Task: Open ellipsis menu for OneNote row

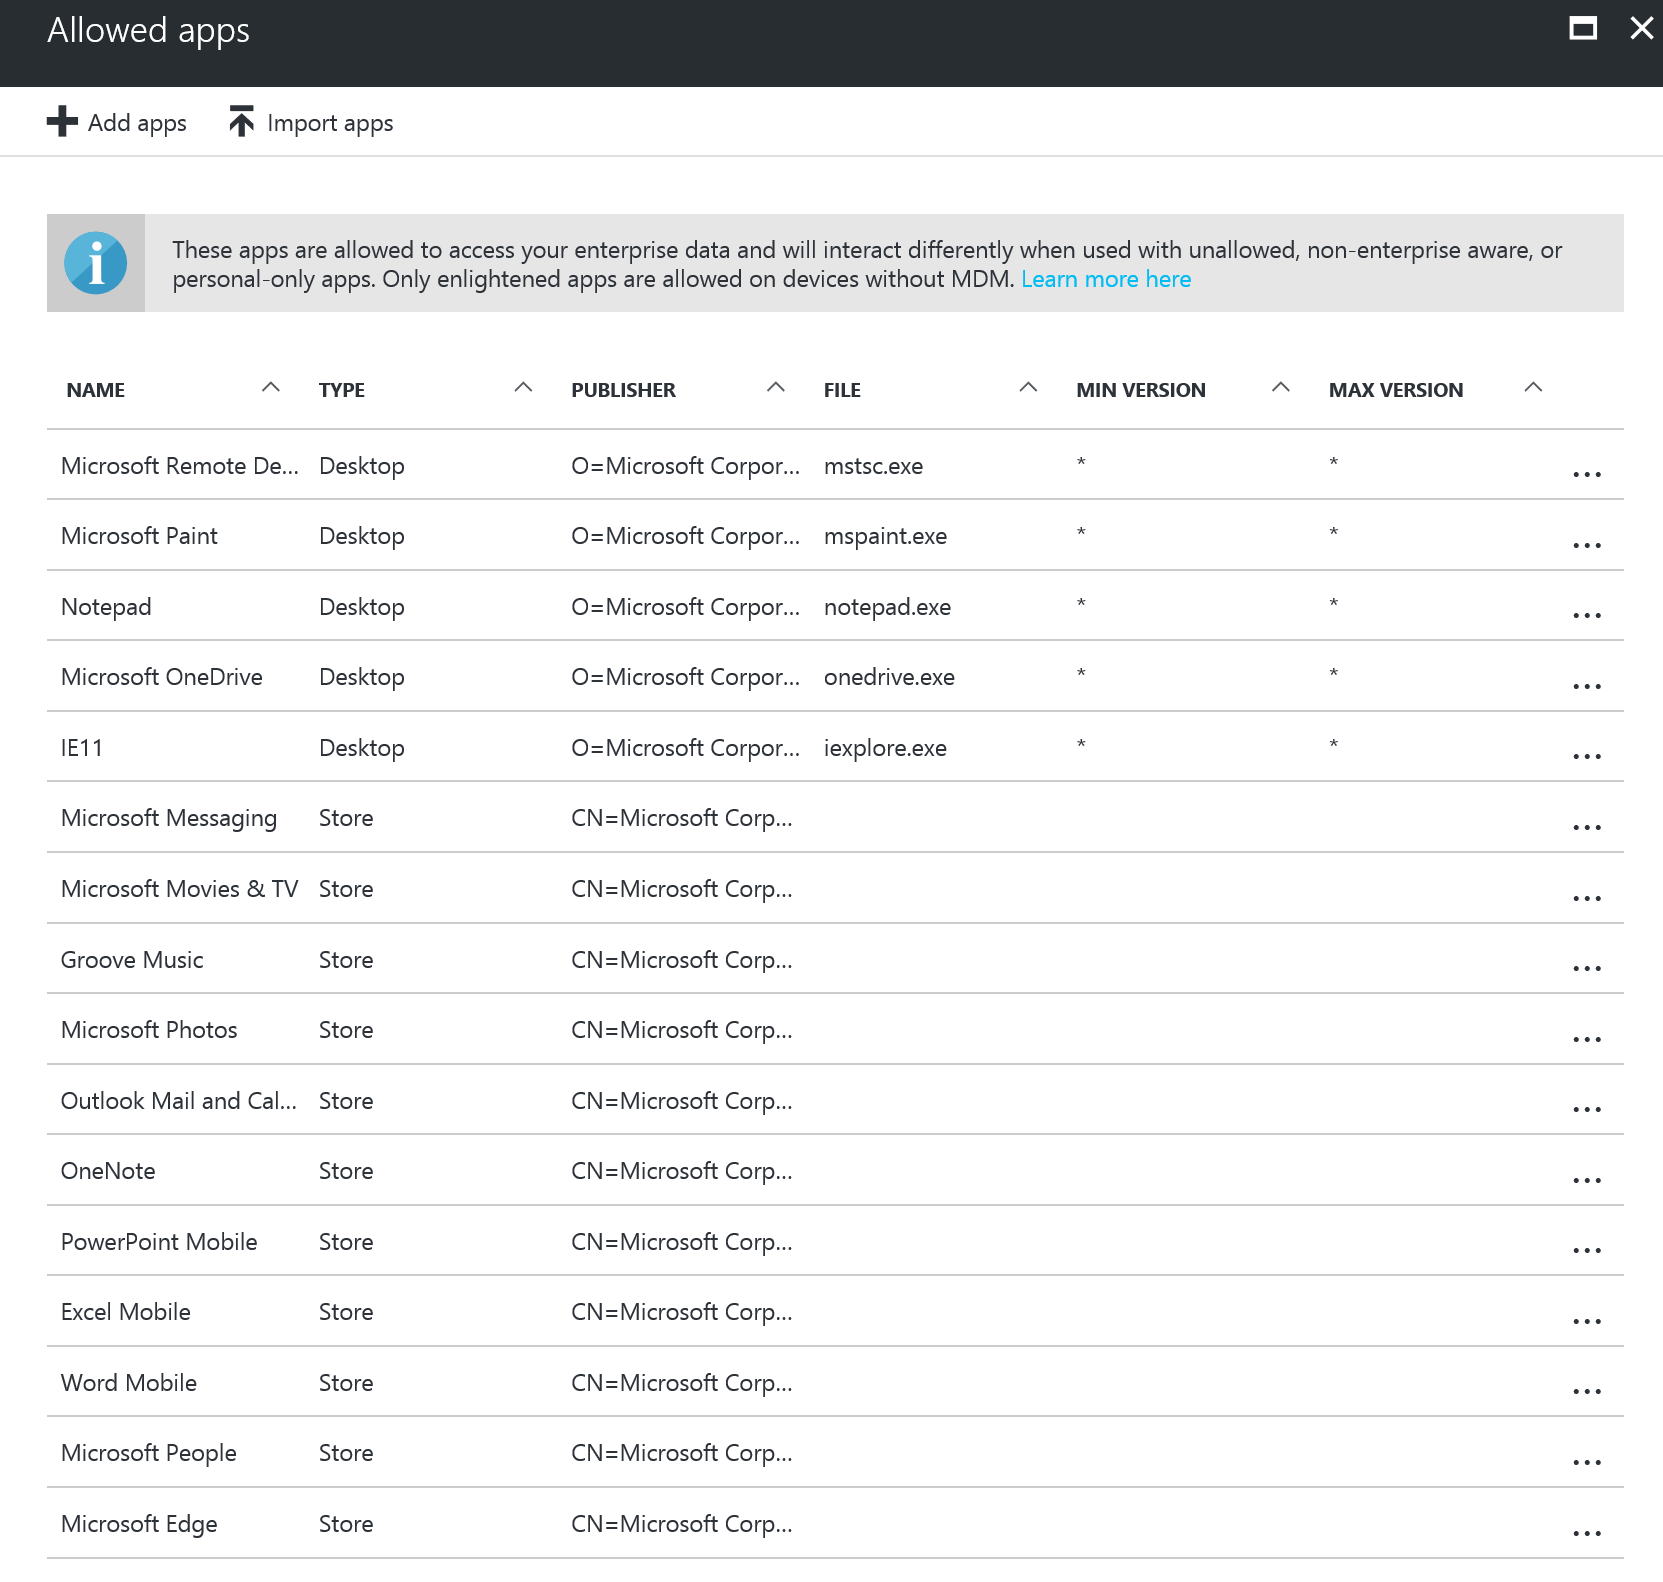Action: (x=1586, y=1180)
